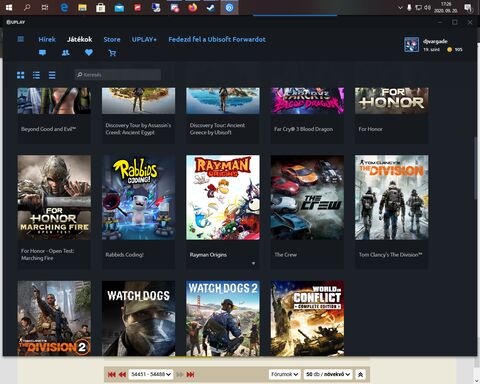This screenshot has width=480, height=384.
Task: Open the 54451 - 54488 page range dropdown
Action: 151,374
